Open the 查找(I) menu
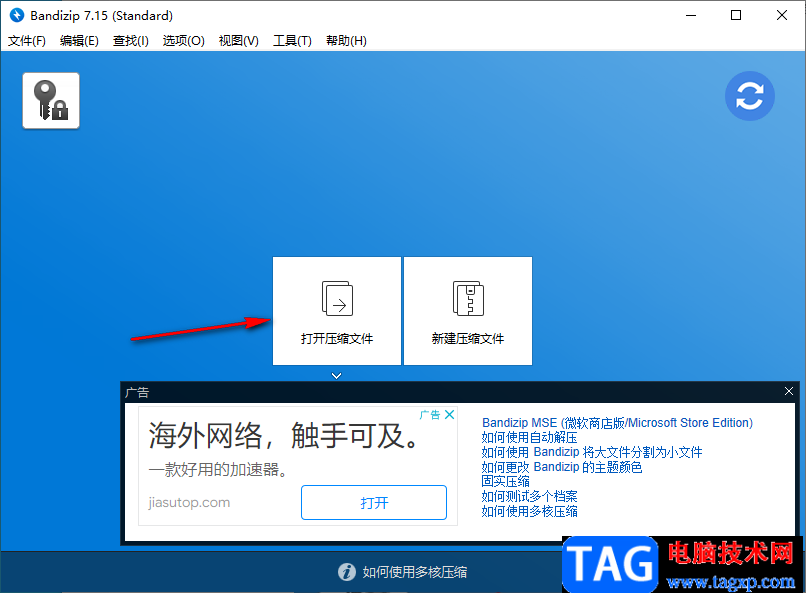Viewport: 806px width, 593px height. coord(131,41)
